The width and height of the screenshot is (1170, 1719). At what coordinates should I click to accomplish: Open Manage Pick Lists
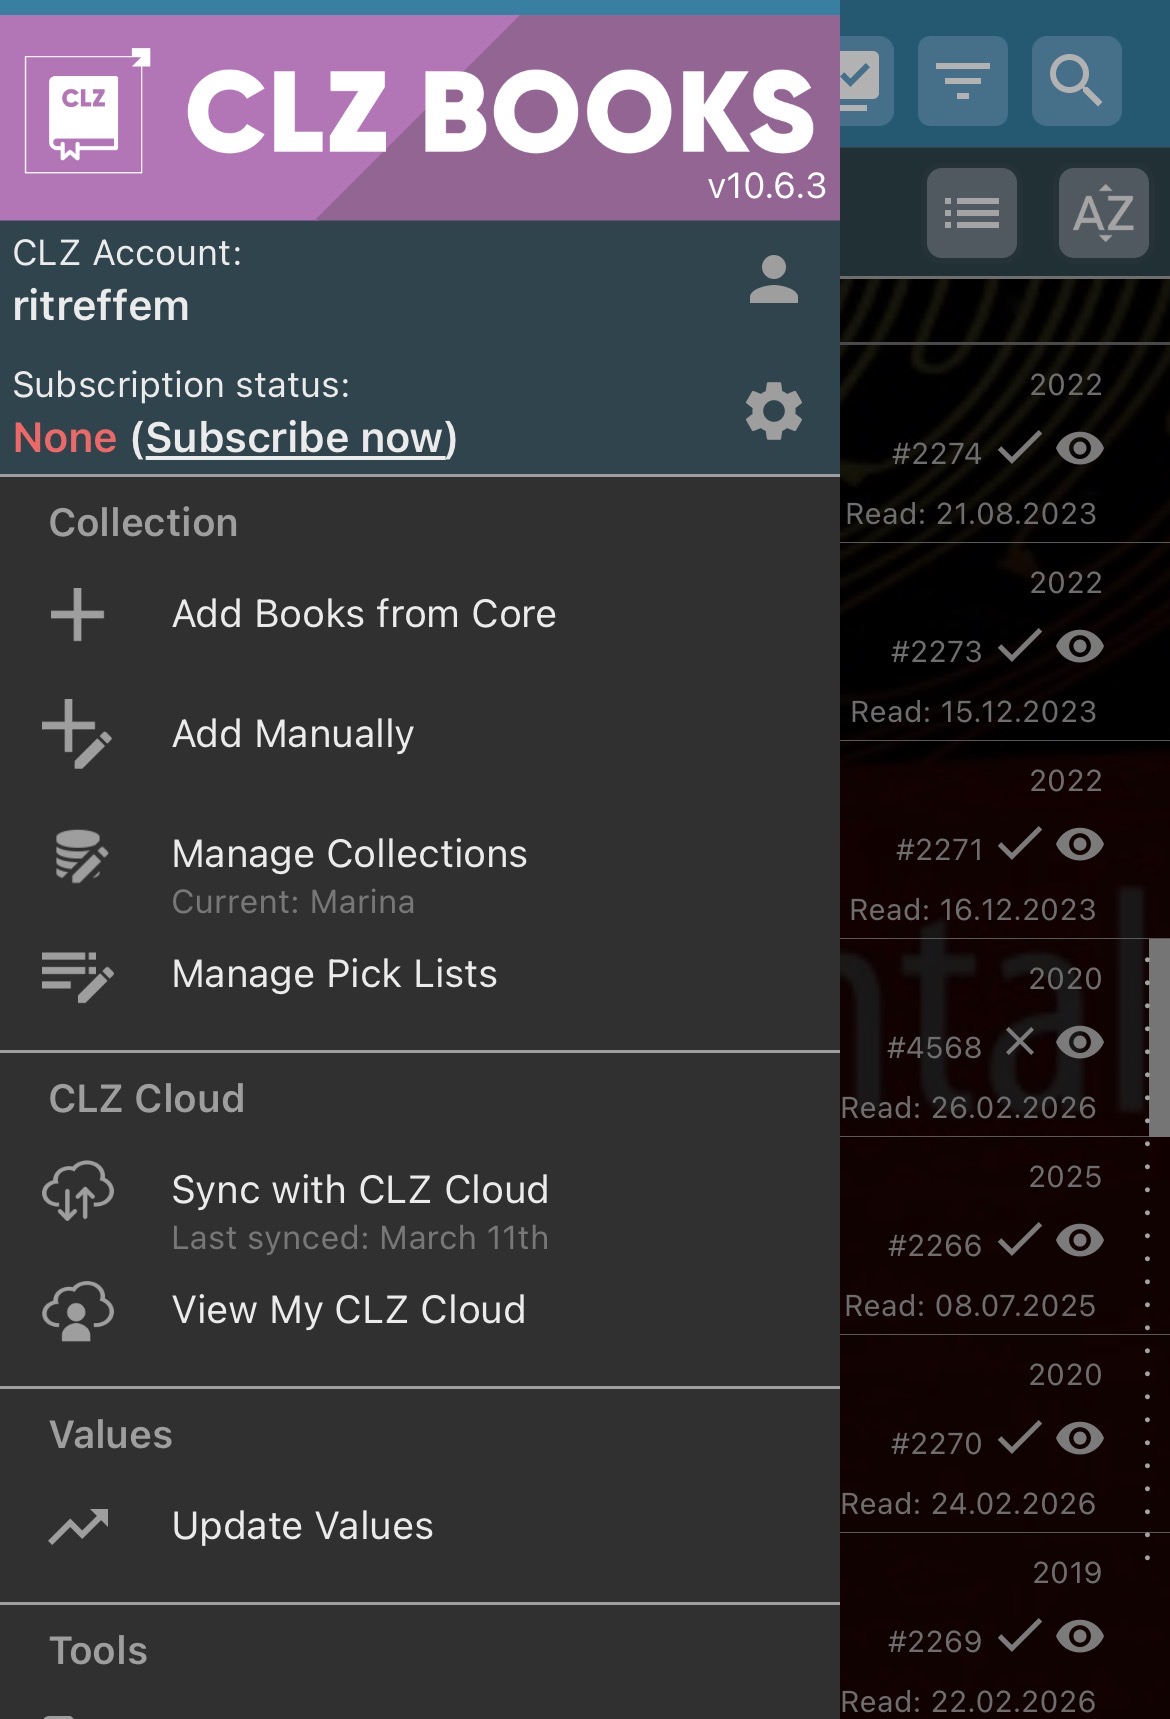334,974
